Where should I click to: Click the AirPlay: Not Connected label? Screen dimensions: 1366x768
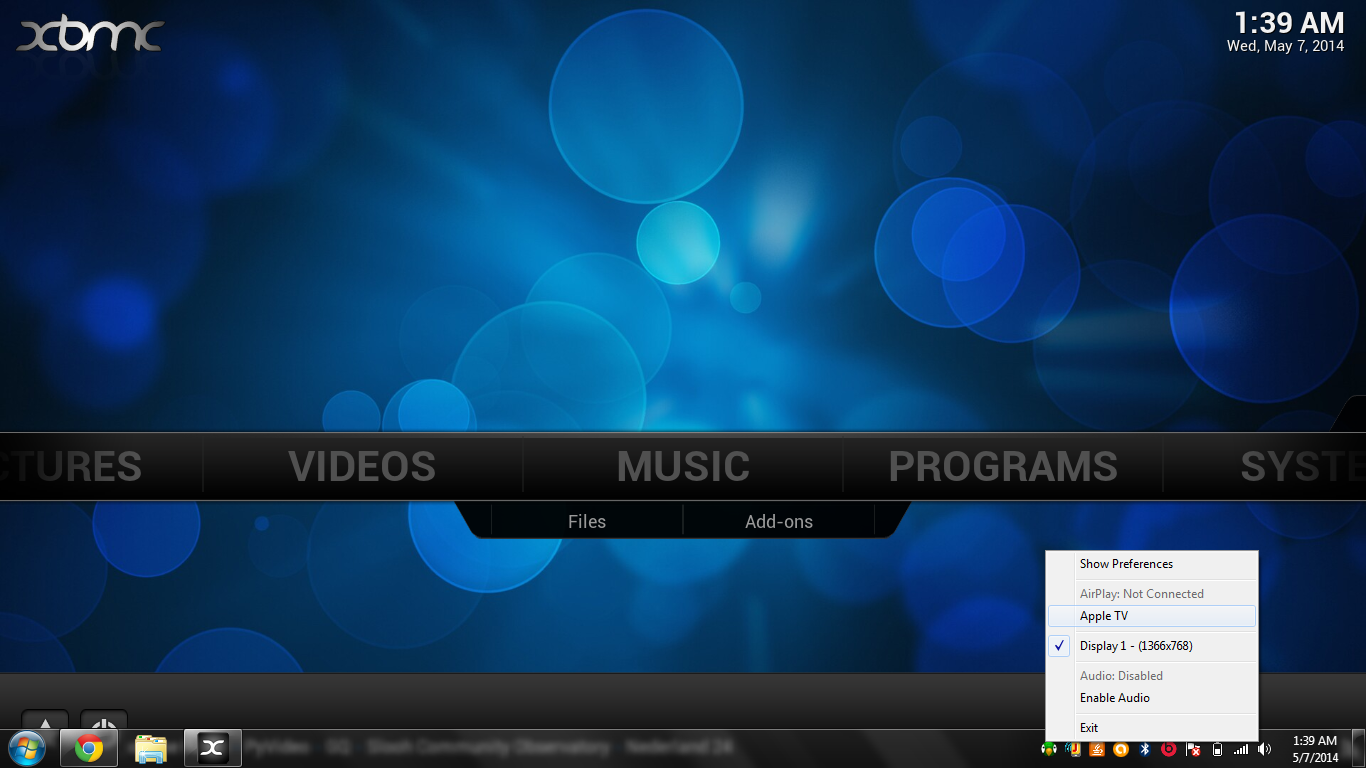click(1142, 594)
